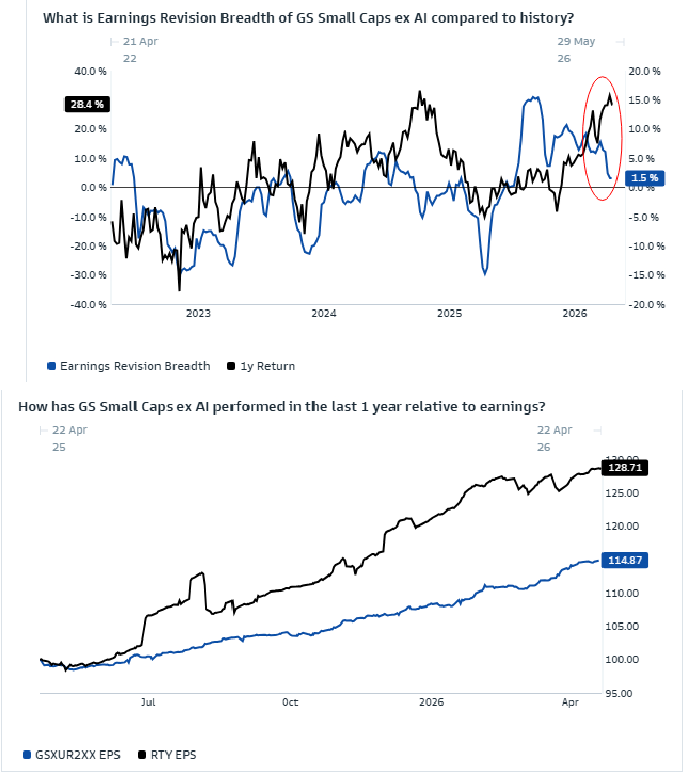Click the Jul x-axis label on bottom chart
Viewport: 690px width, 777px height.
pos(149,701)
